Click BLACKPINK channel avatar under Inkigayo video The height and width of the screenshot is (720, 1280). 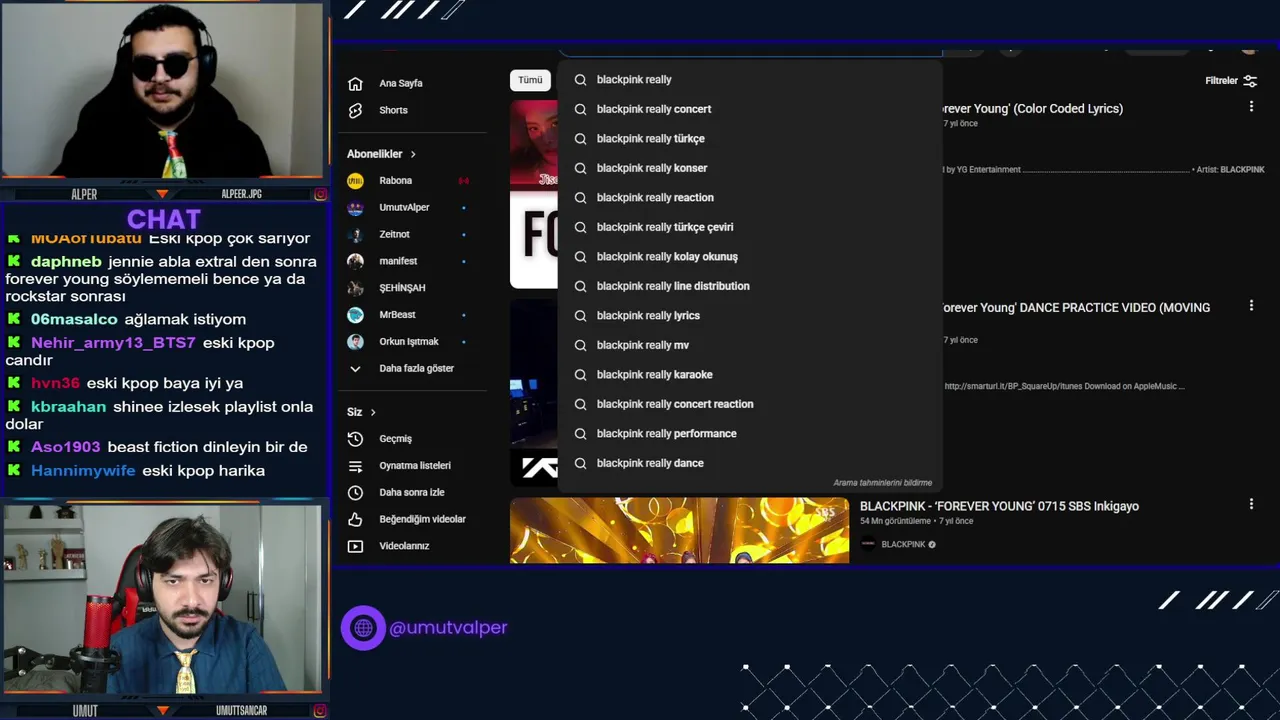[x=868, y=544]
